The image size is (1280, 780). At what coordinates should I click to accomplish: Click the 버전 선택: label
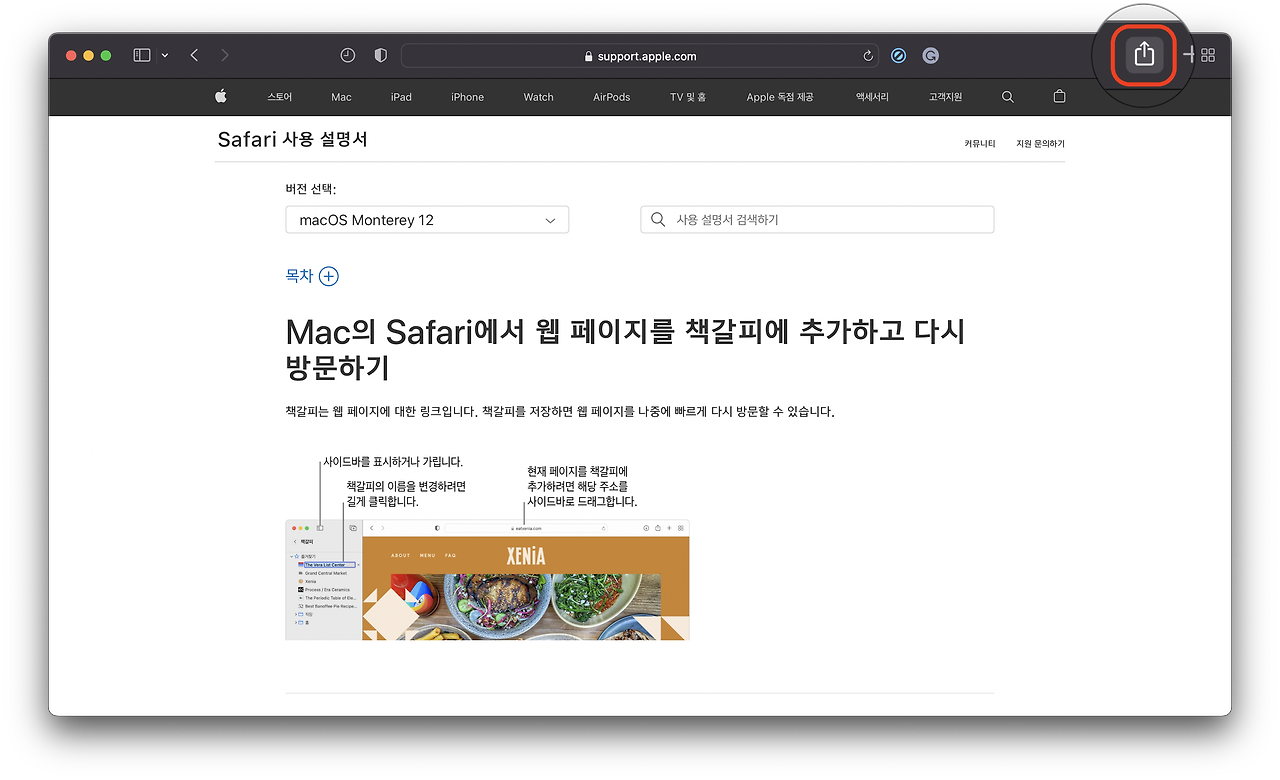coord(311,188)
